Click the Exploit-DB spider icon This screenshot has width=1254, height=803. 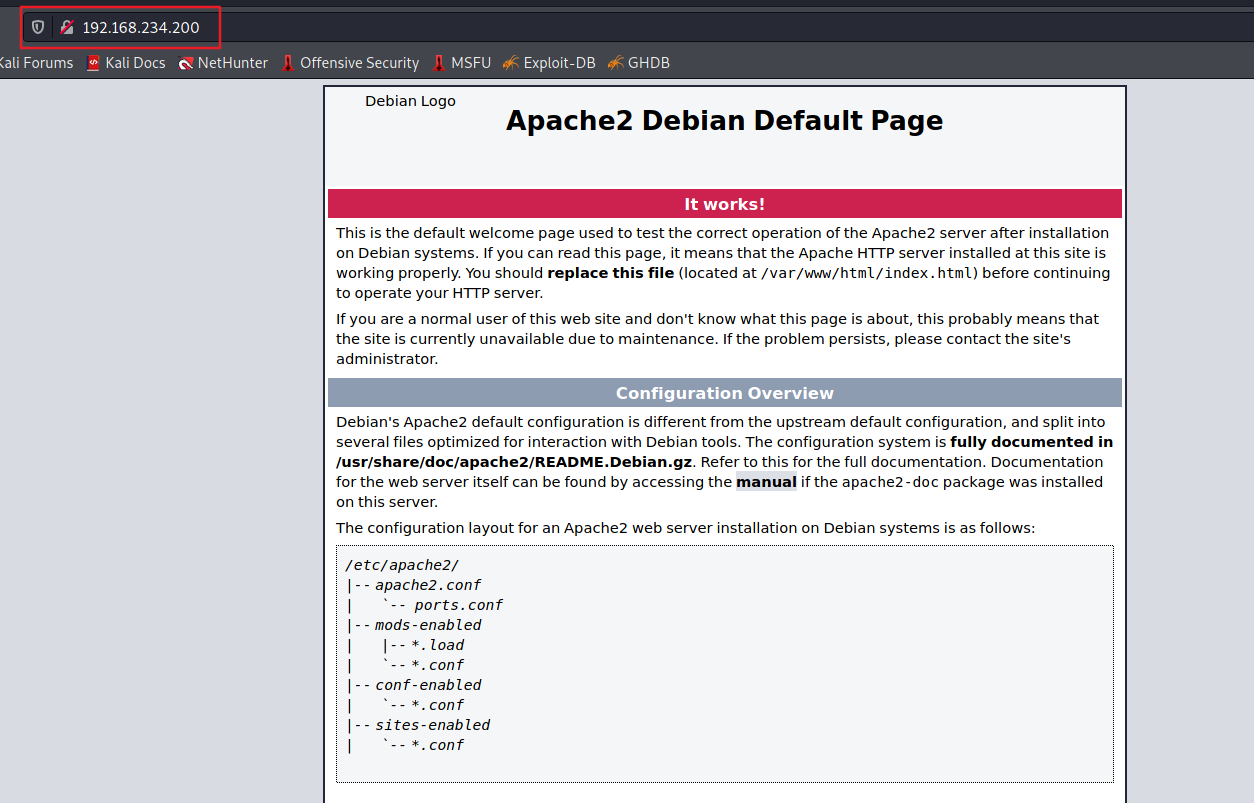[511, 63]
